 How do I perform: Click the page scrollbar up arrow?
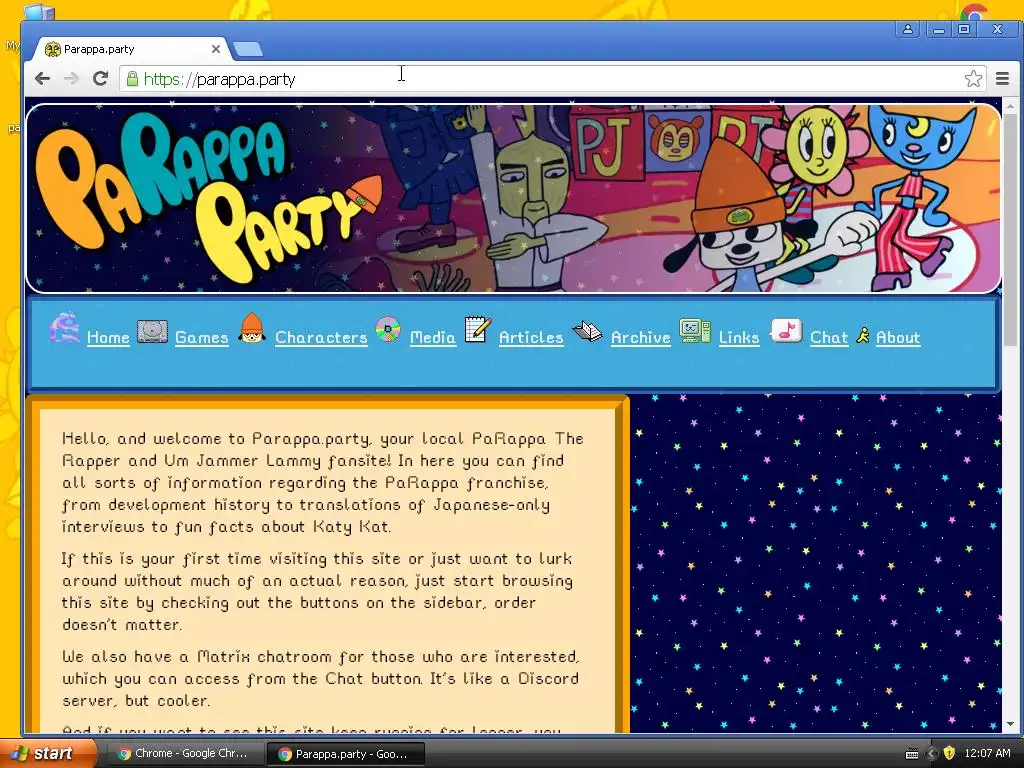click(x=1010, y=105)
